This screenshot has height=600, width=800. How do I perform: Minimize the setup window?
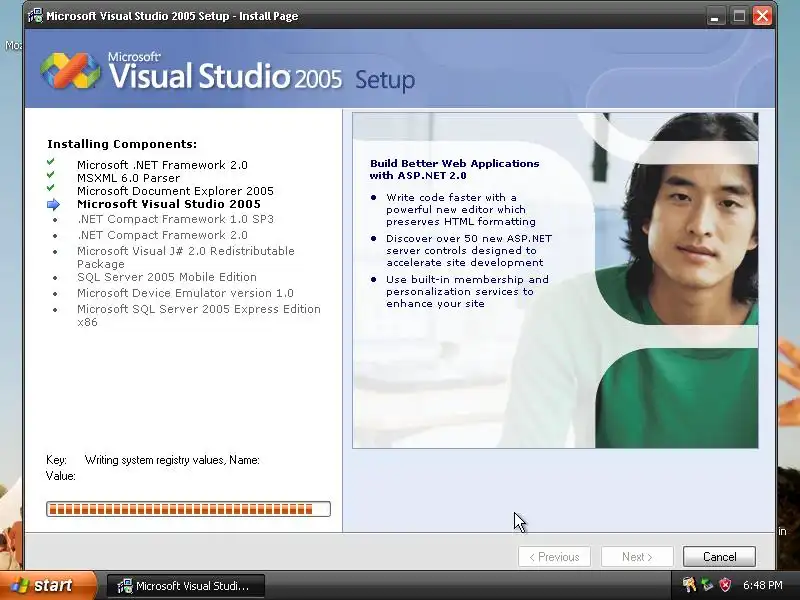pyautogui.click(x=715, y=16)
